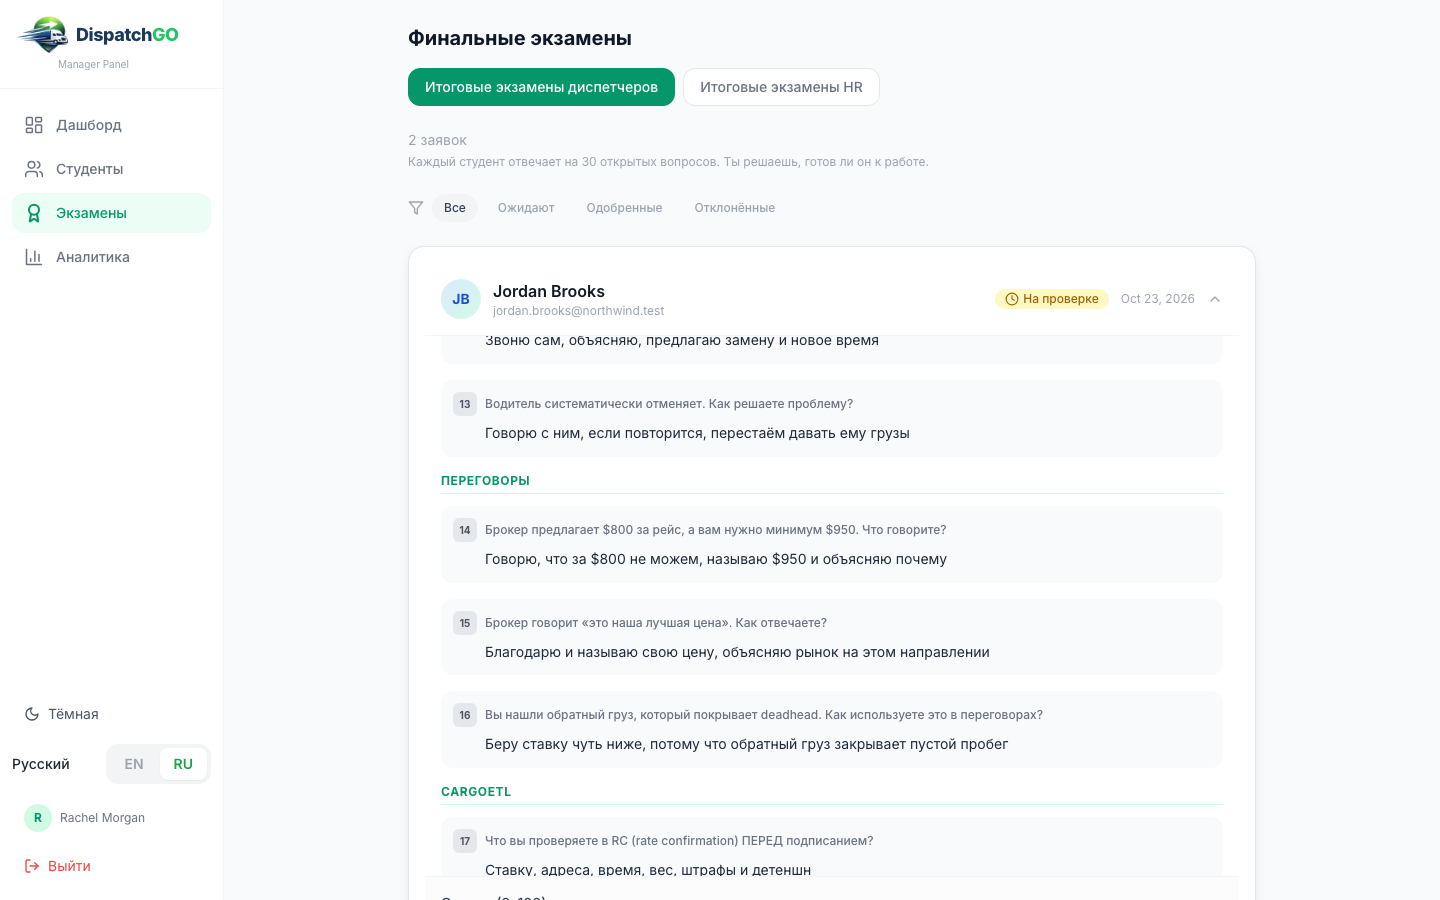The image size is (1440, 900).
Task: Go to Студенты in the sidebar
Action: point(111,169)
